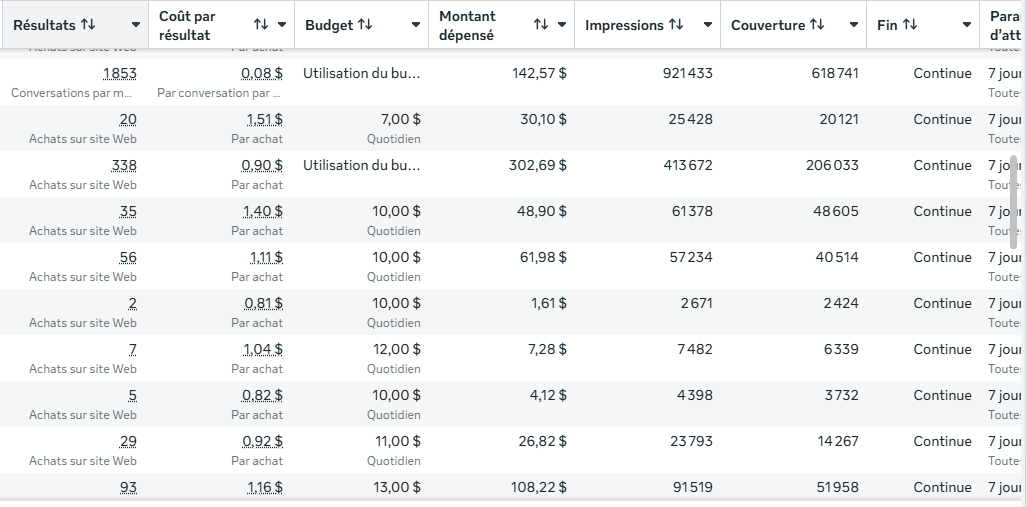Sort the Fin column arrows icon
Image resolution: width=1027 pixels, height=507 pixels.
pos(910,25)
